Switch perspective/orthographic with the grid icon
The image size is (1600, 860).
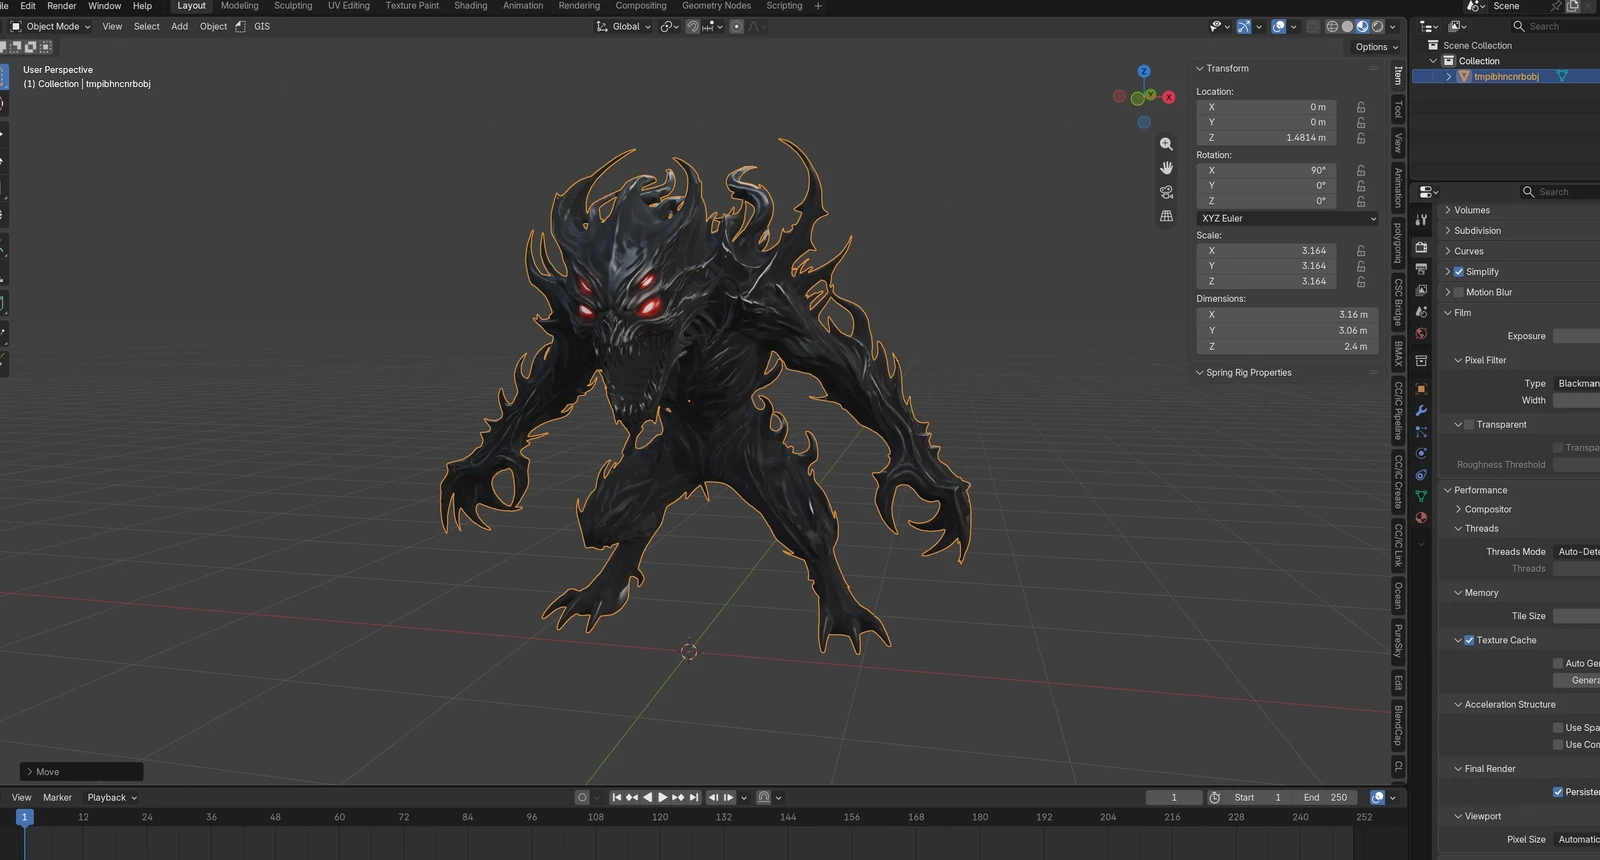coord(1166,216)
